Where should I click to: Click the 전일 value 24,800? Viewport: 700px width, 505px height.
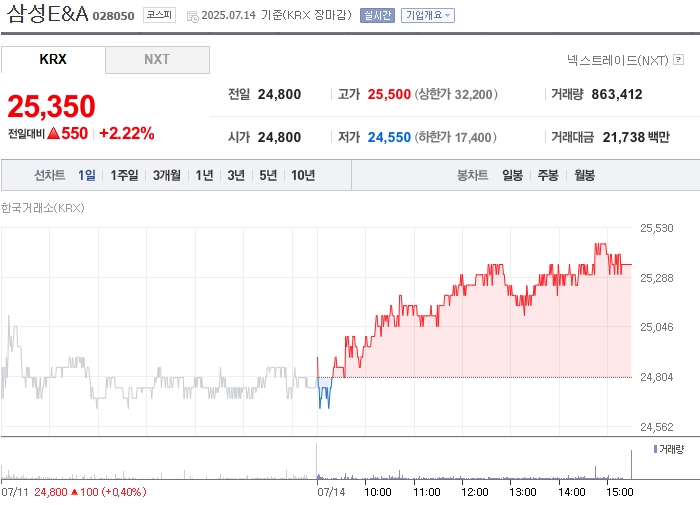pos(279,94)
